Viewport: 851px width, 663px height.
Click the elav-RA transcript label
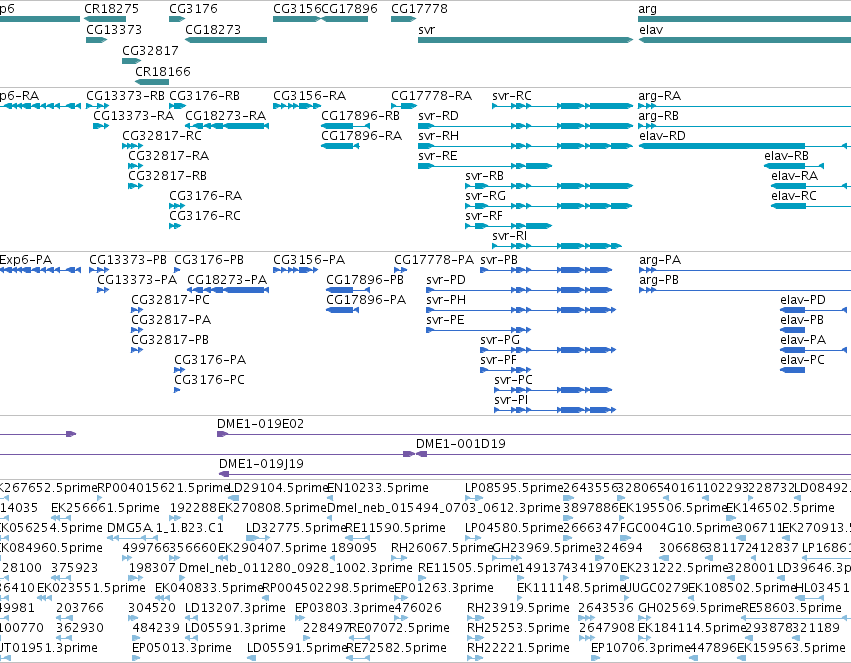[795, 176]
